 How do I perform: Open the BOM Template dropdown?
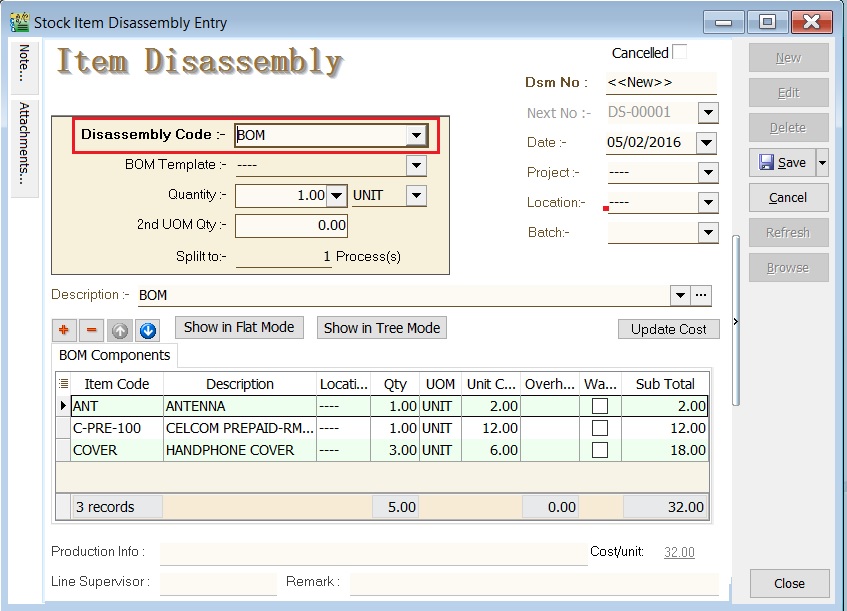418,164
